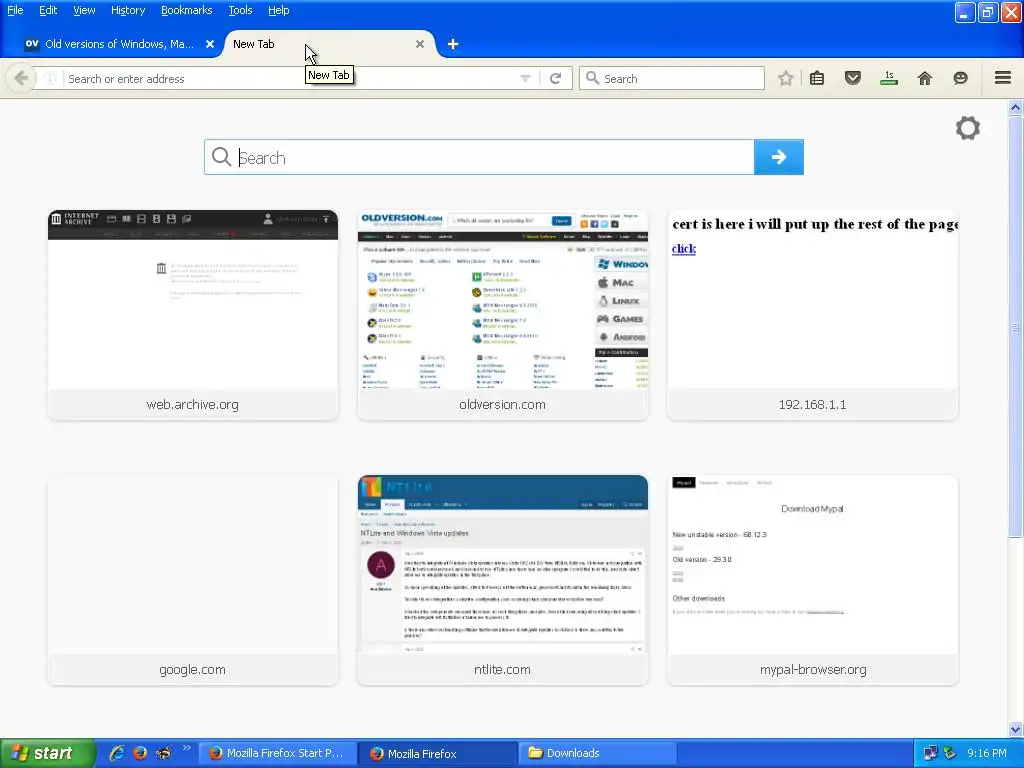Open a new tab with plus button
This screenshot has width=1024, height=768.
(453, 44)
